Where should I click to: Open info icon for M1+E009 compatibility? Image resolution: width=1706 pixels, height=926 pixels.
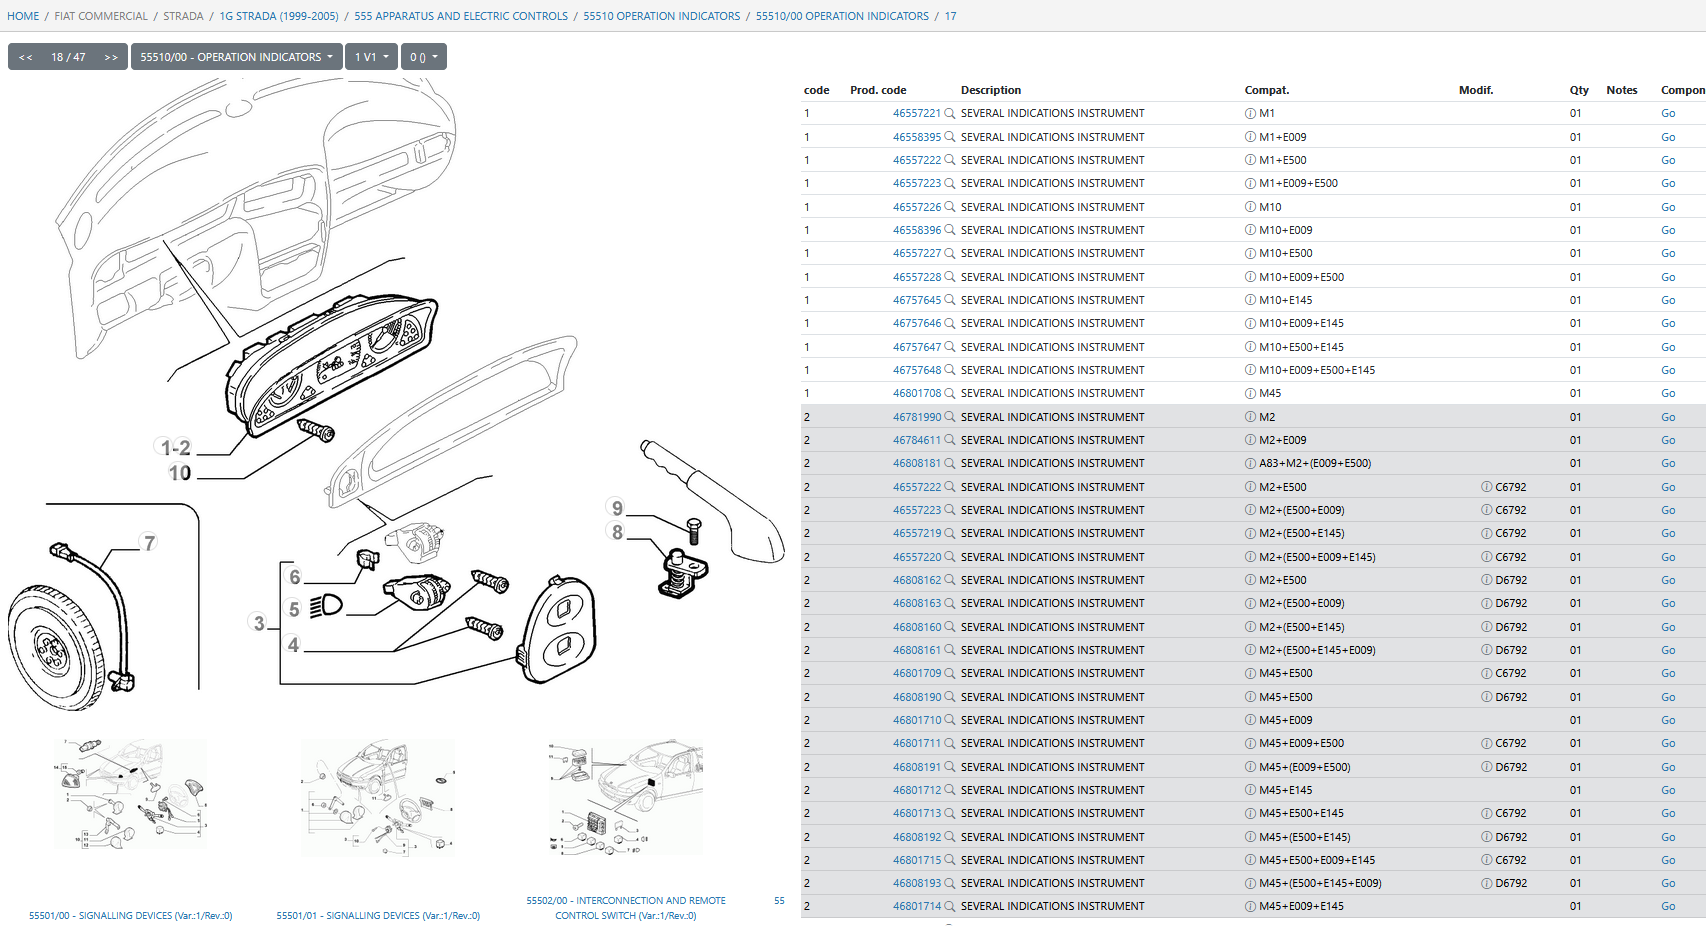click(x=1250, y=137)
